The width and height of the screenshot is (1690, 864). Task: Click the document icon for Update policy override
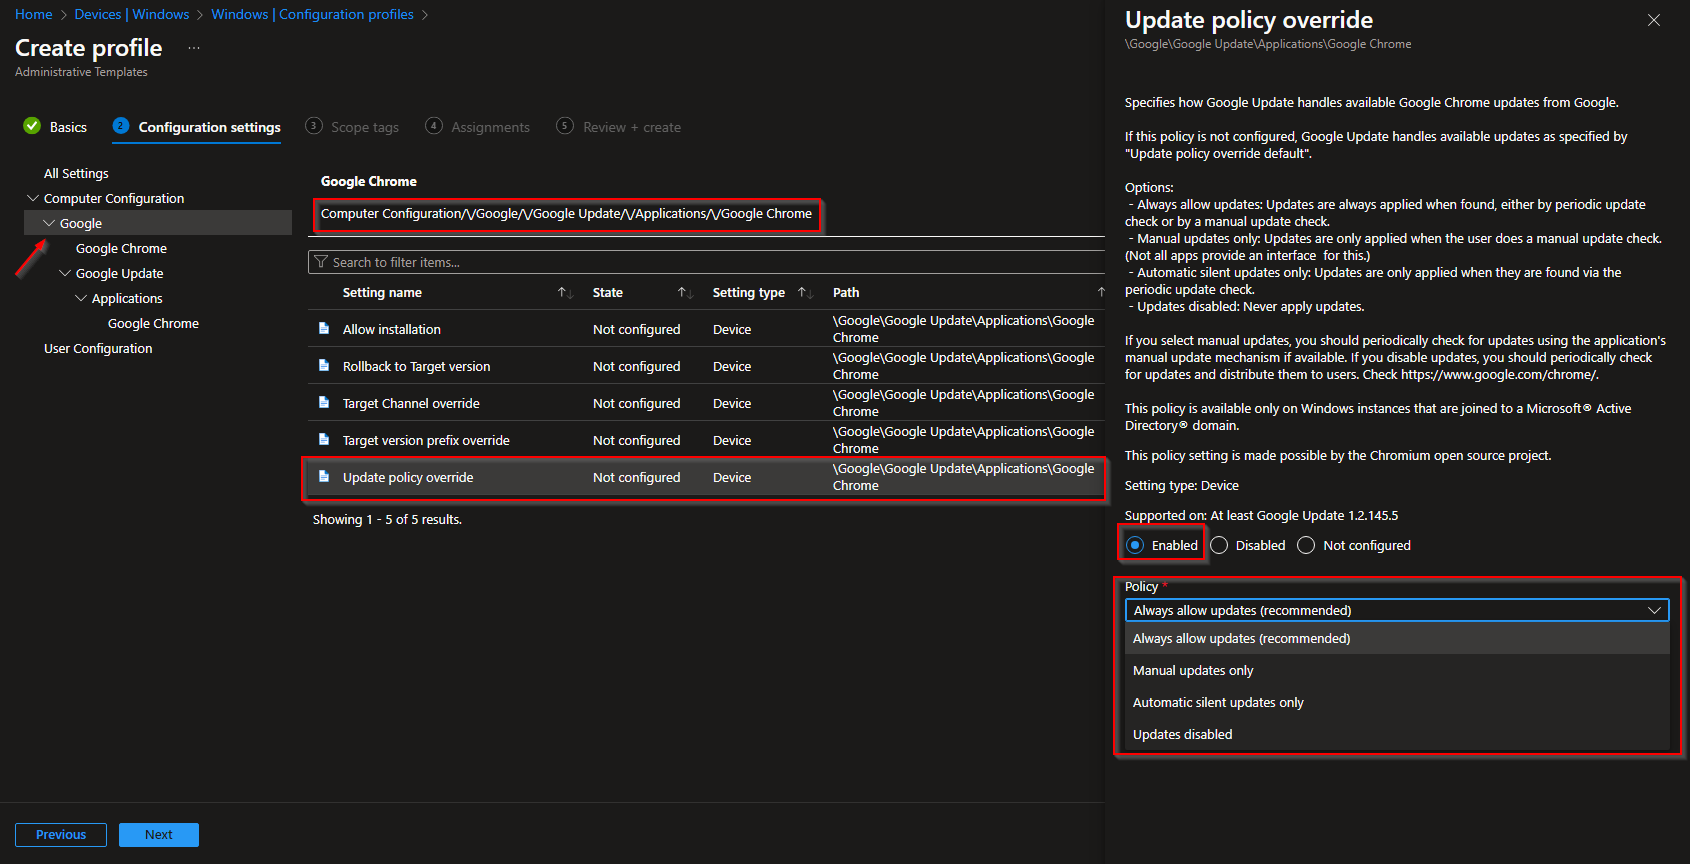324,476
